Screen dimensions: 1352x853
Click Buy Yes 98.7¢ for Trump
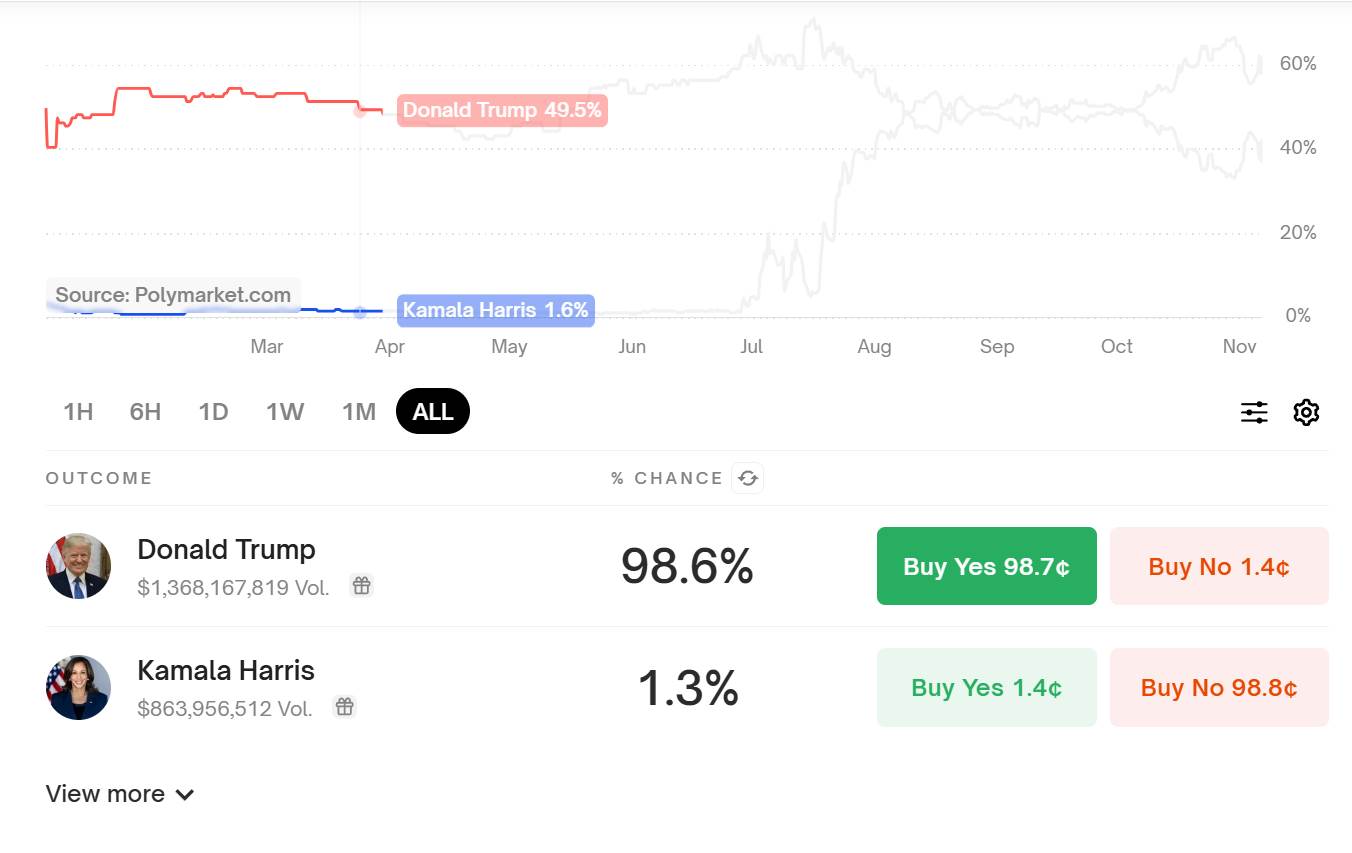(986, 566)
